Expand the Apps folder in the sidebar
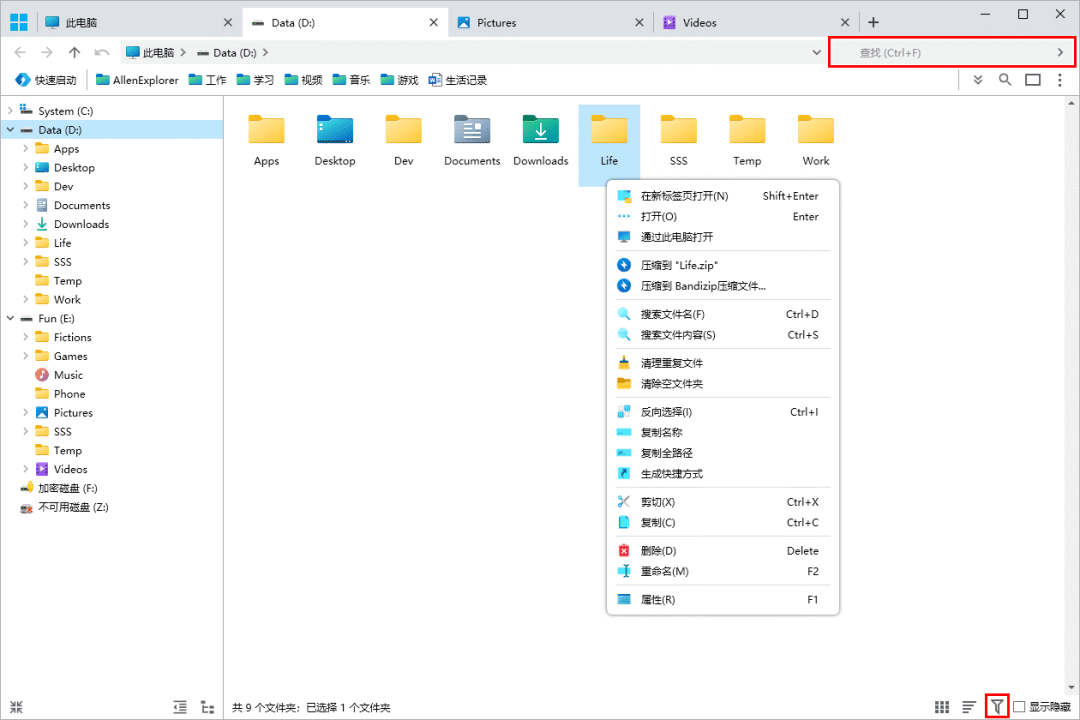The width and height of the screenshot is (1080, 720). (x=25, y=148)
